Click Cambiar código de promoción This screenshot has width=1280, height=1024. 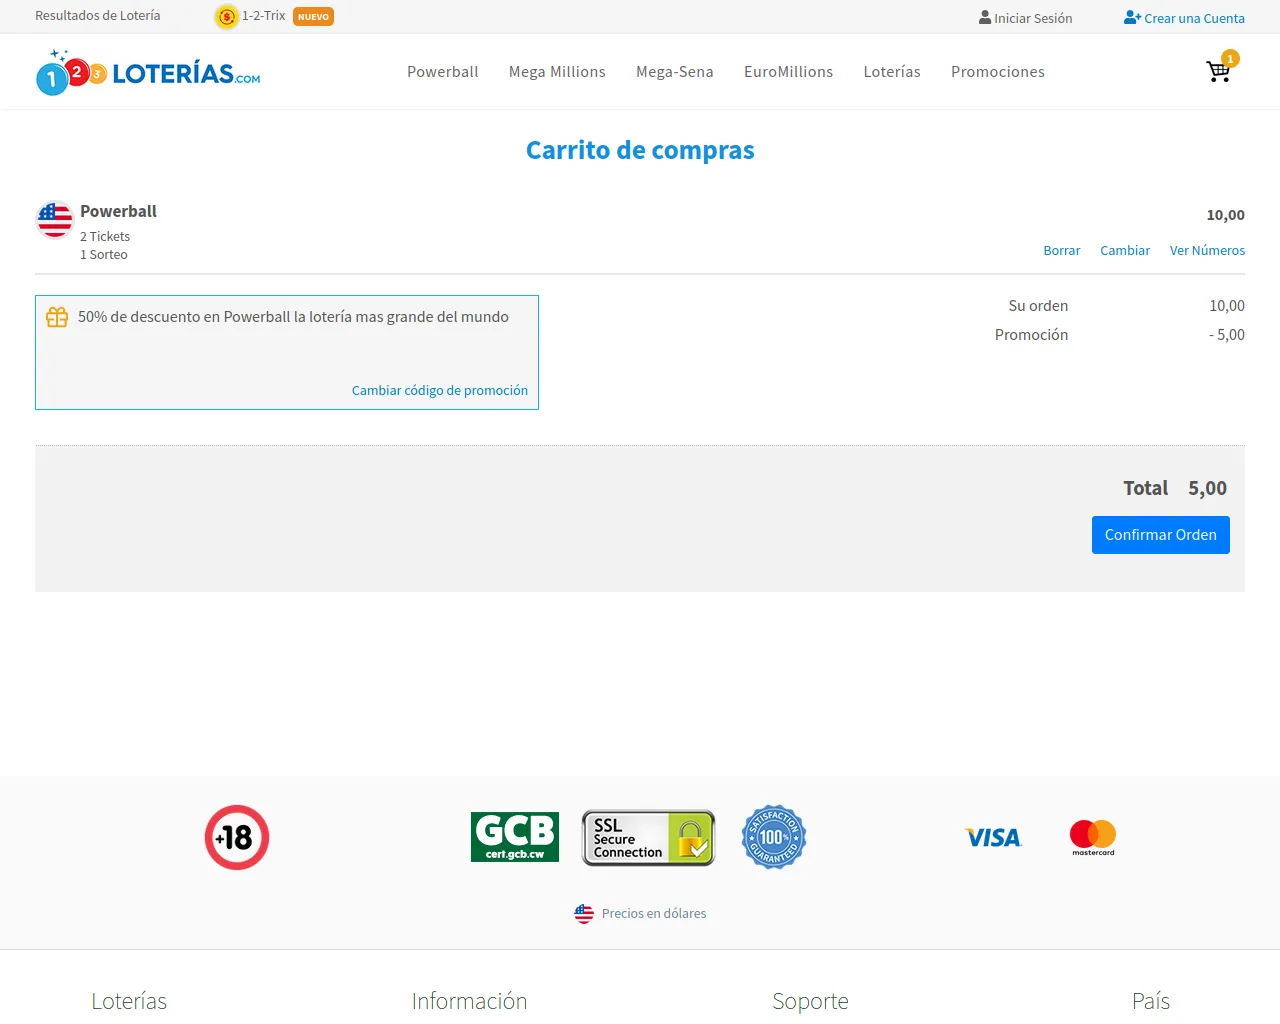(440, 391)
